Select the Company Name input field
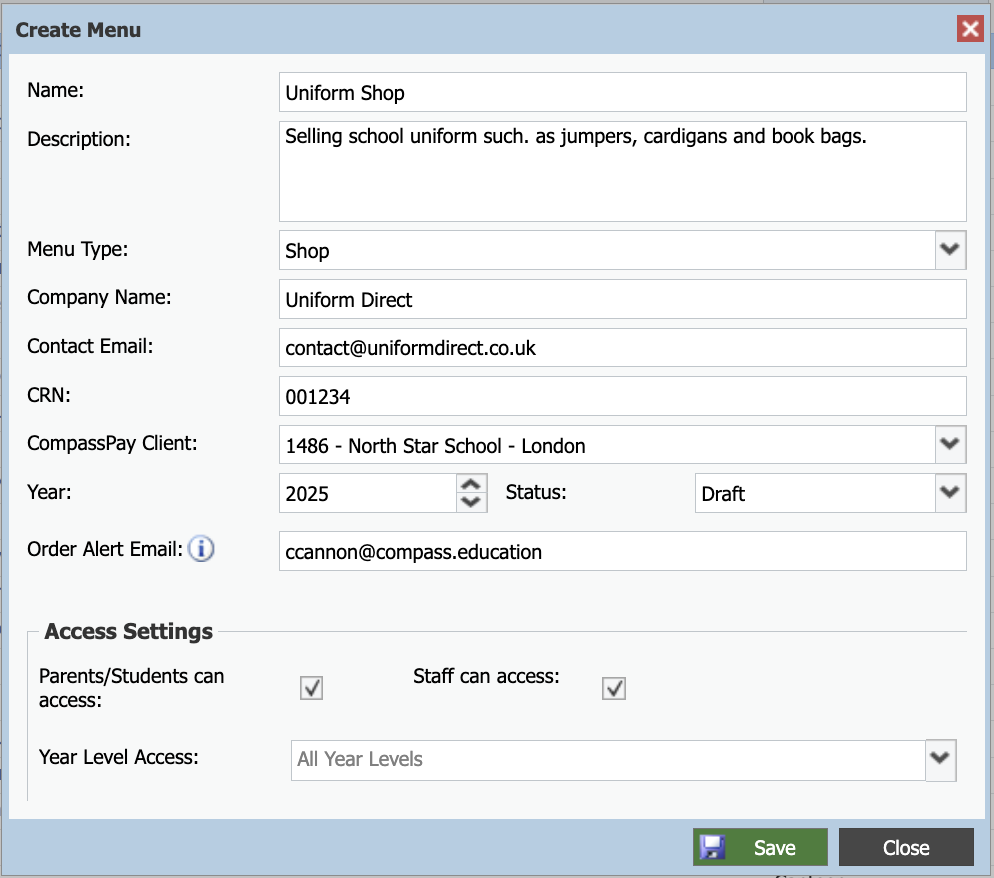 (623, 299)
